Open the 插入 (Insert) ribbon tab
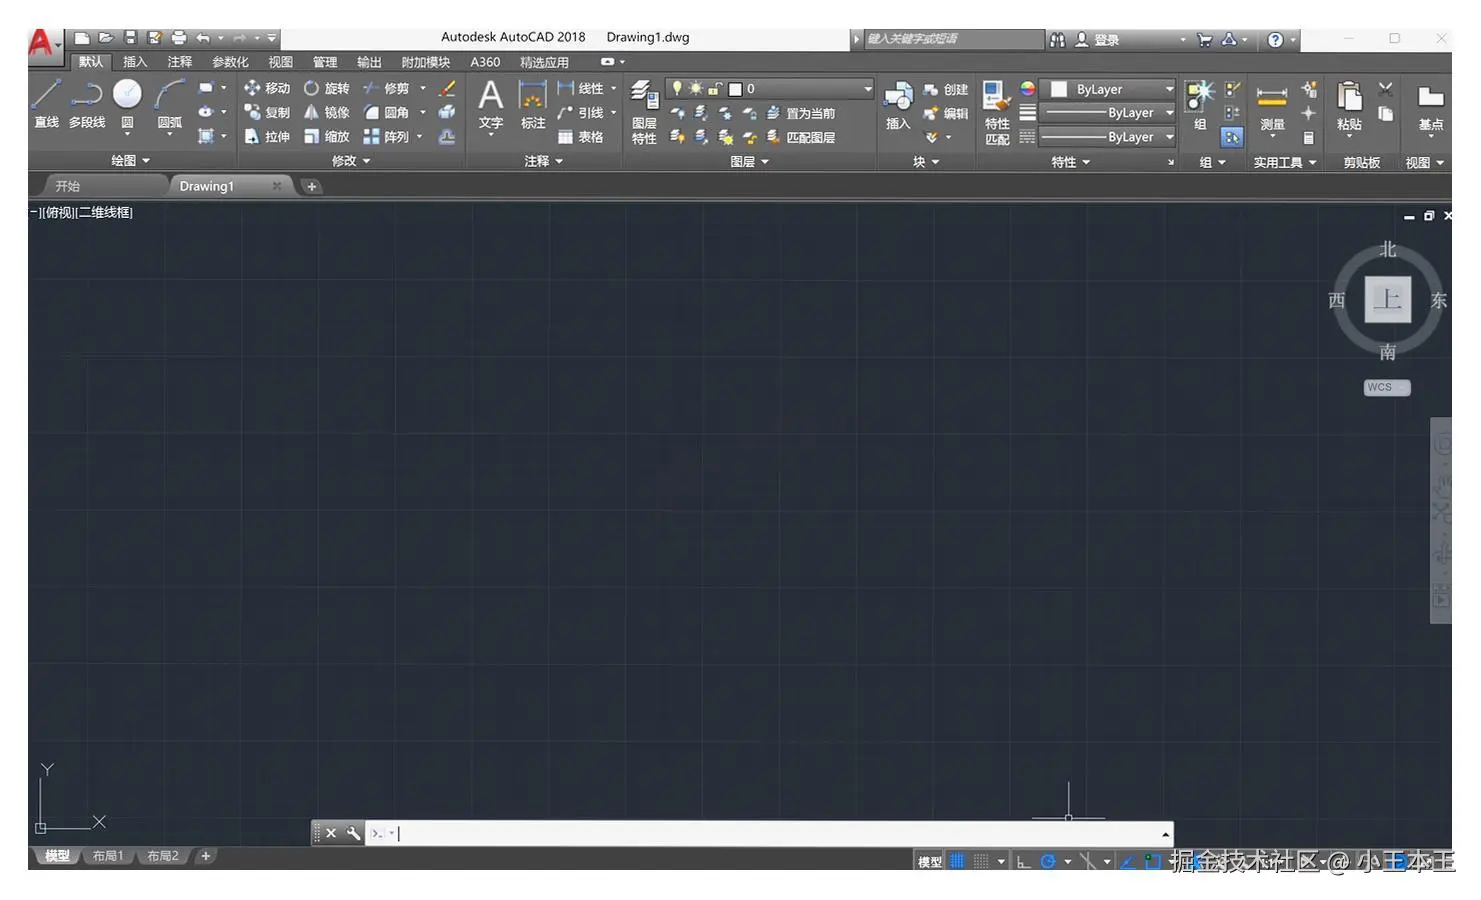Viewport: 1481px width, 900px height. [135, 62]
